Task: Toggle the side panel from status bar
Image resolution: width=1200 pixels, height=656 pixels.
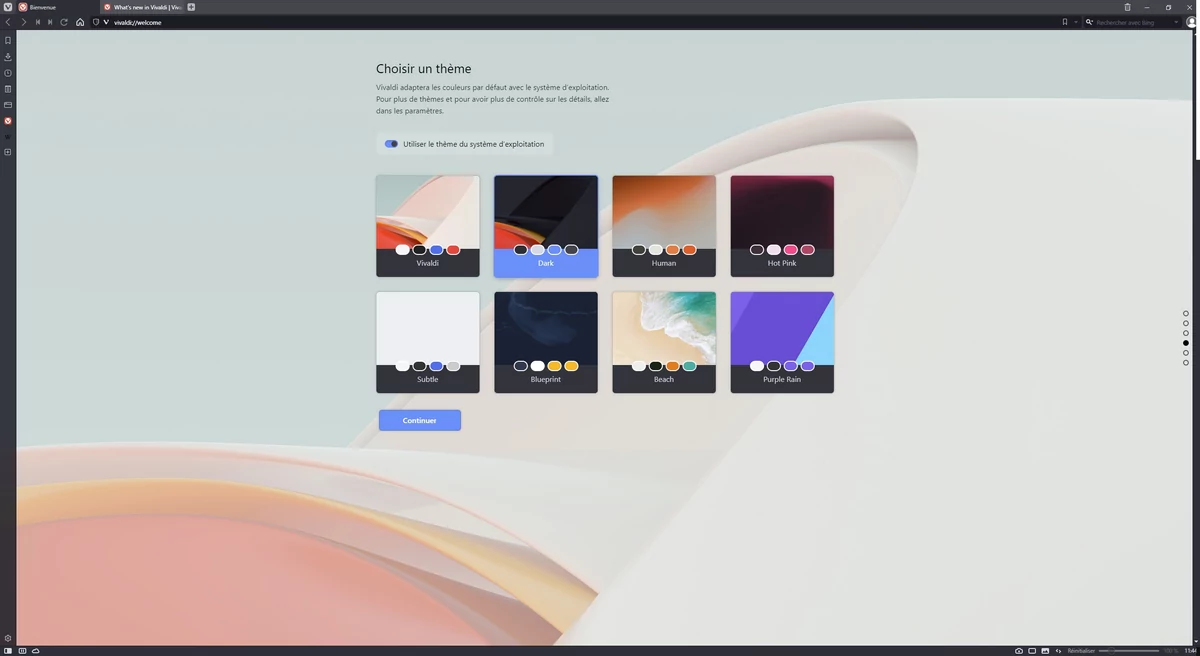Action: (8, 651)
